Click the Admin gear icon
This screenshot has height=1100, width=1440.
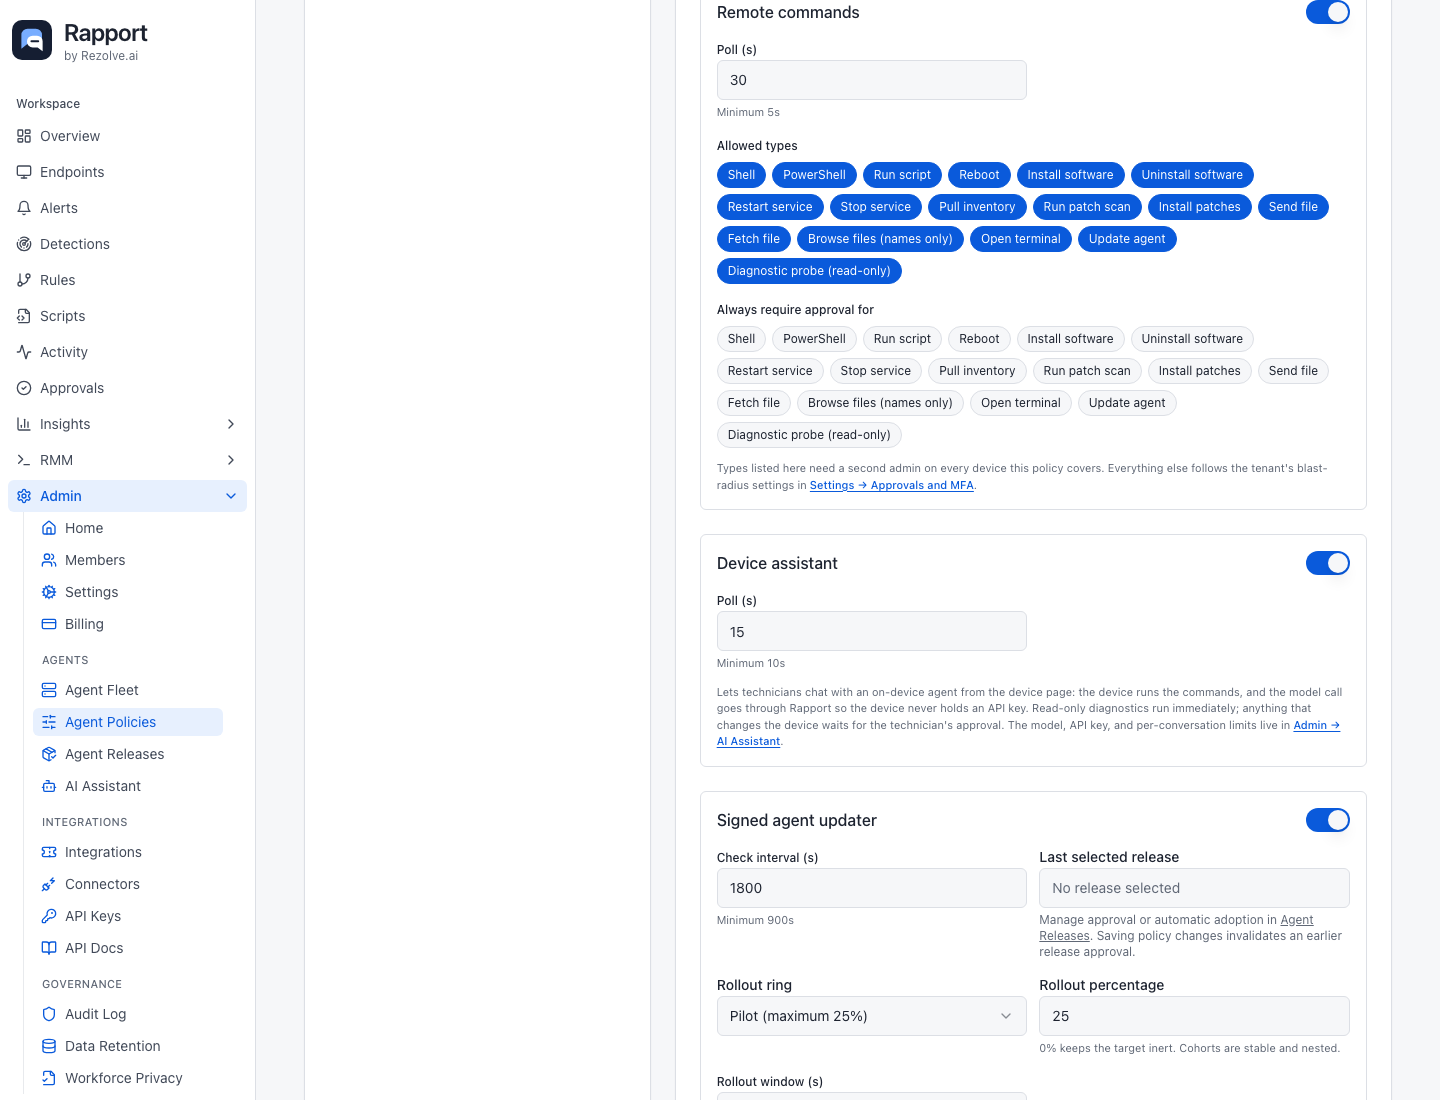[24, 496]
